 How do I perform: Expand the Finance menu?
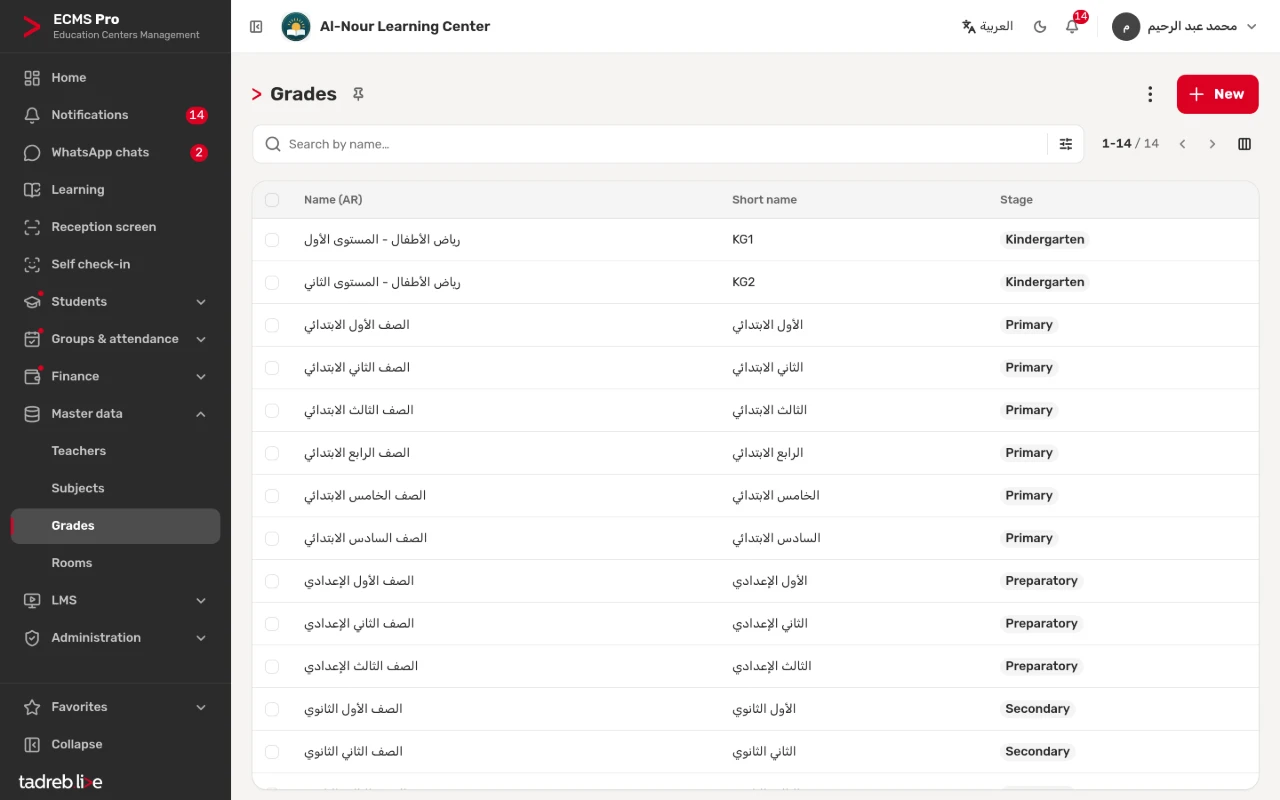[115, 376]
